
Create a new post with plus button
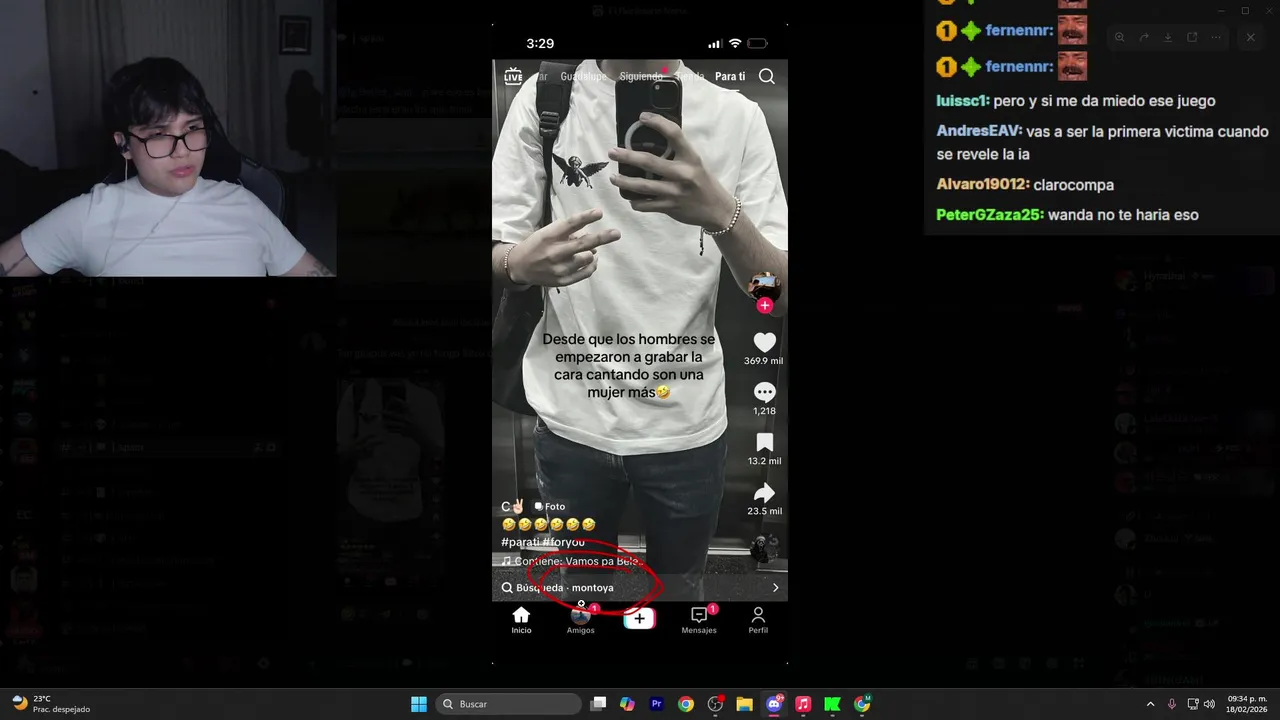click(639, 619)
